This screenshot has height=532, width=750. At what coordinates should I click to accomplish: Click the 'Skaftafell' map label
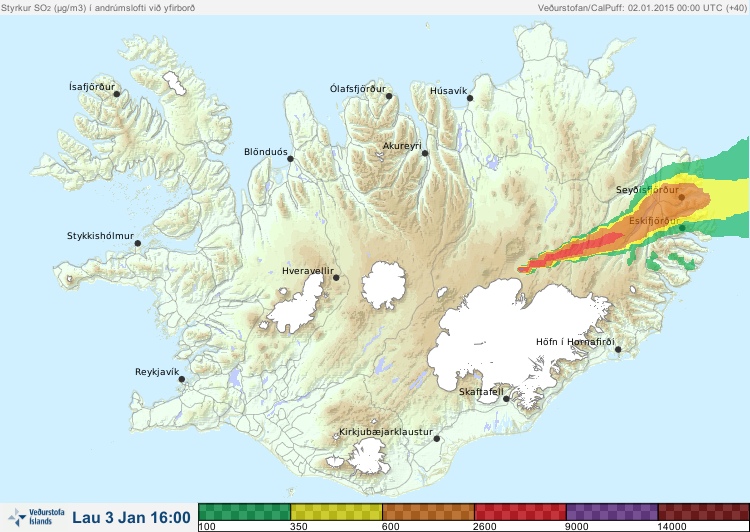[481, 392]
